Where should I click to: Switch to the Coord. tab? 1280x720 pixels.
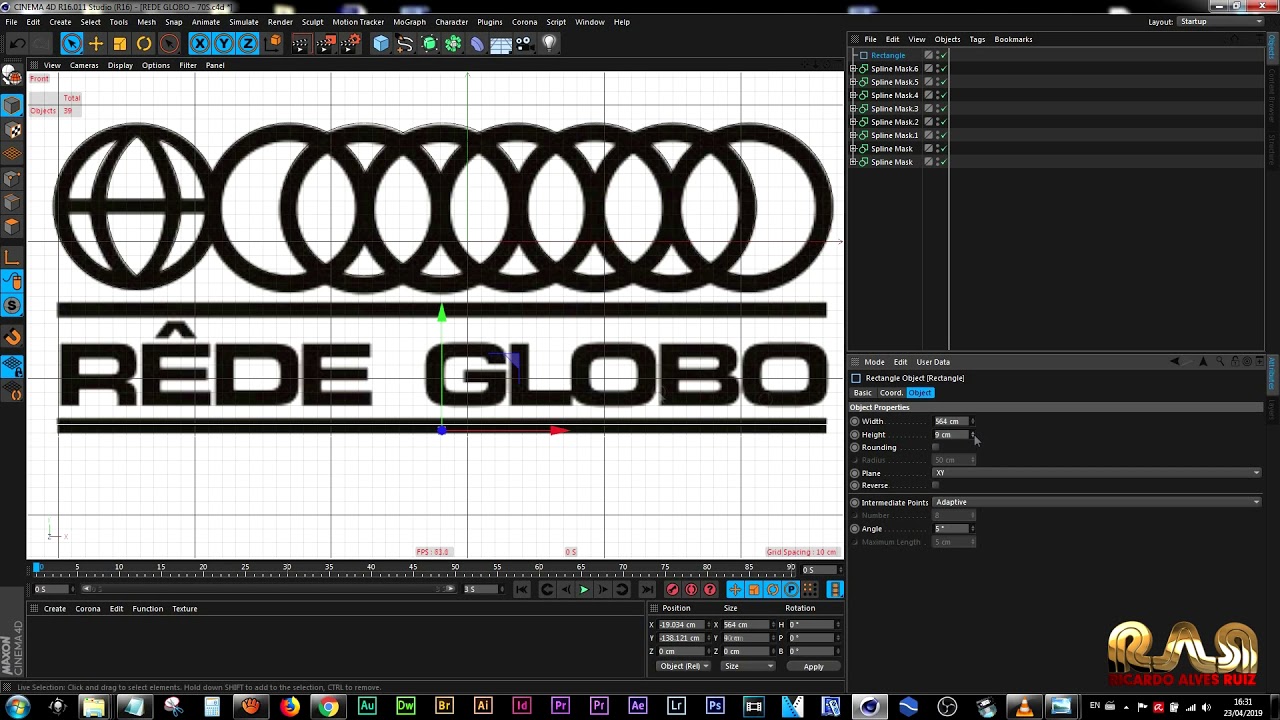[x=891, y=393]
